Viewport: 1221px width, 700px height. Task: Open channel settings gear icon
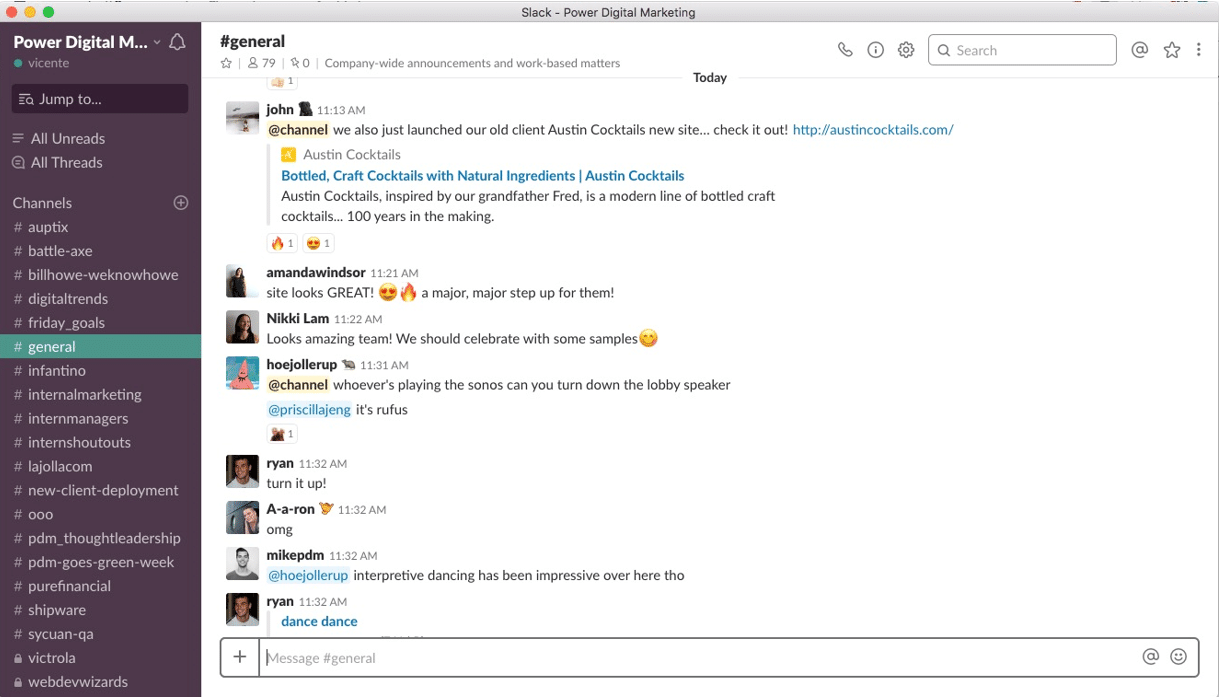point(906,50)
